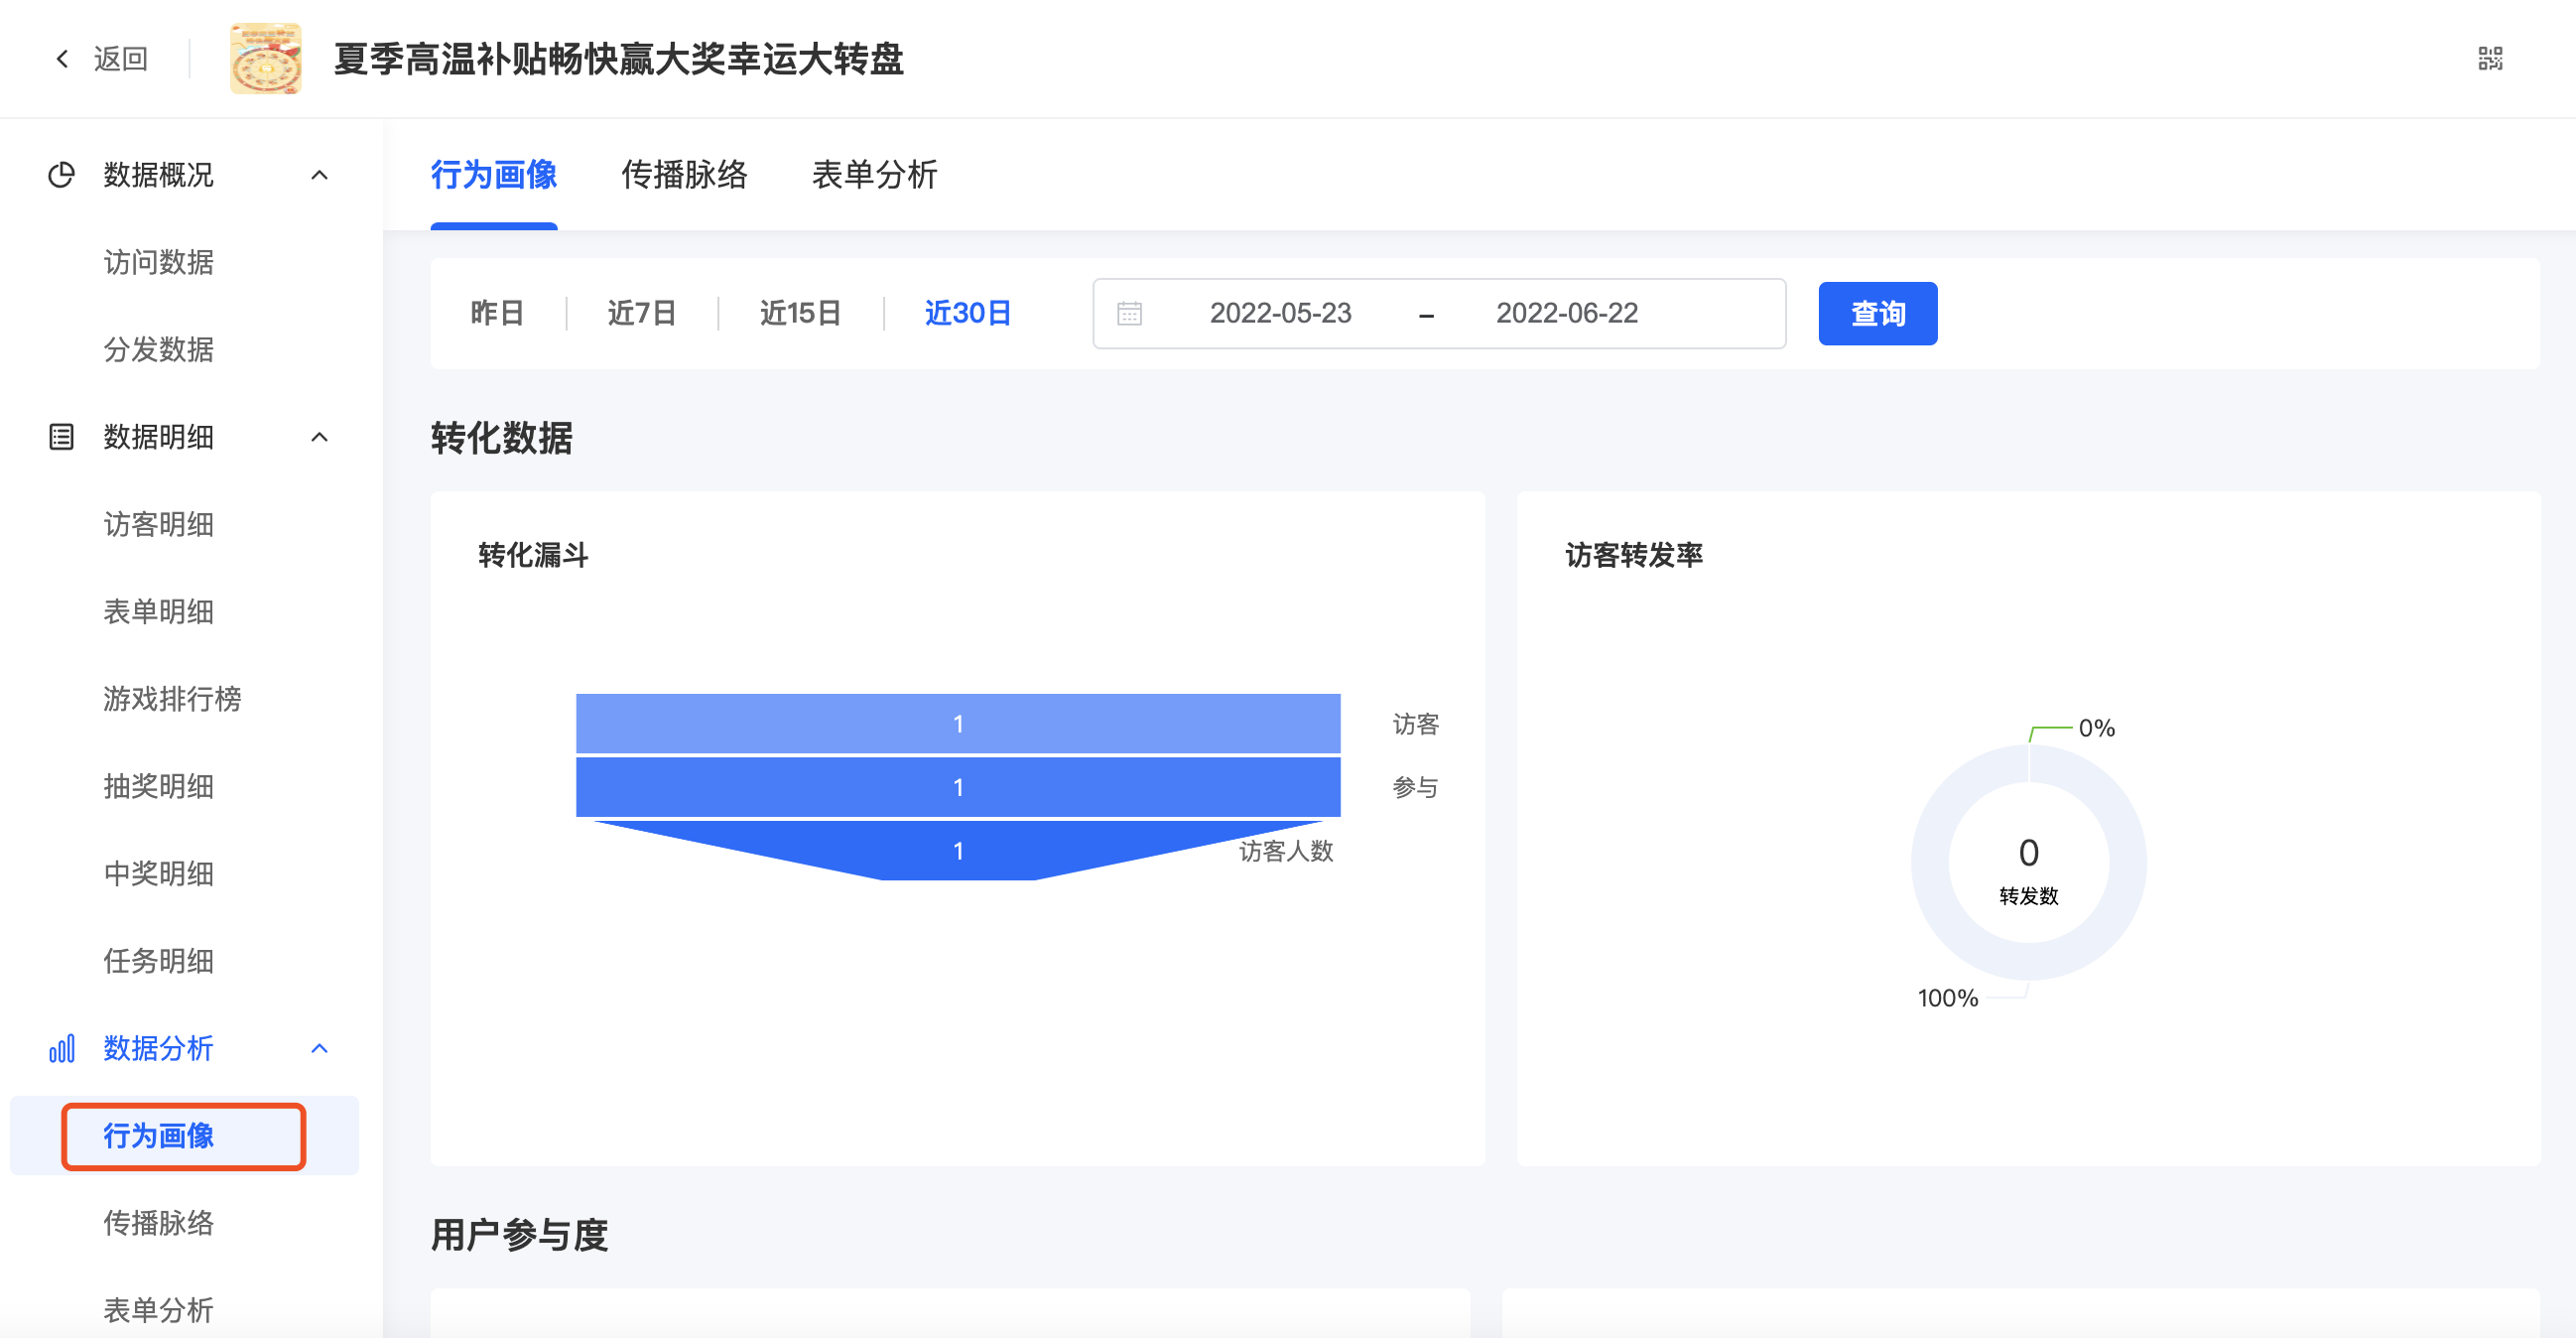Screen dimensions: 2576x1338
Task: Click the 数据分析 bar chart icon
Action: pos(61,1048)
